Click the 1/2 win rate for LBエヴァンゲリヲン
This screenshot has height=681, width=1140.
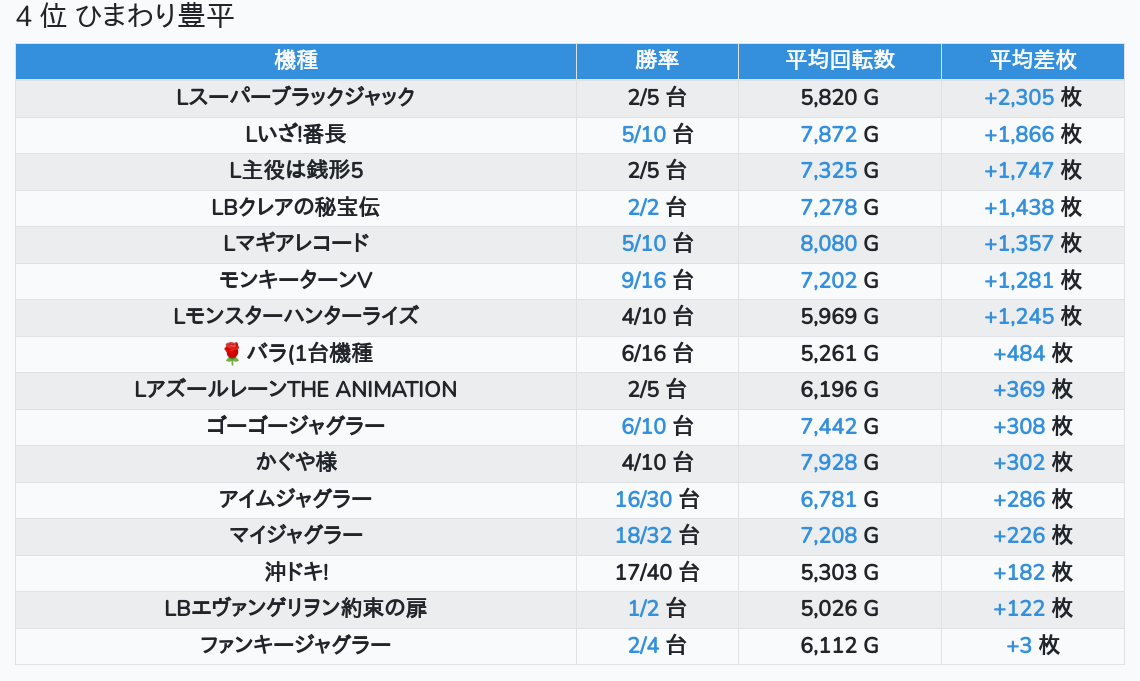click(x=644, y=608)
